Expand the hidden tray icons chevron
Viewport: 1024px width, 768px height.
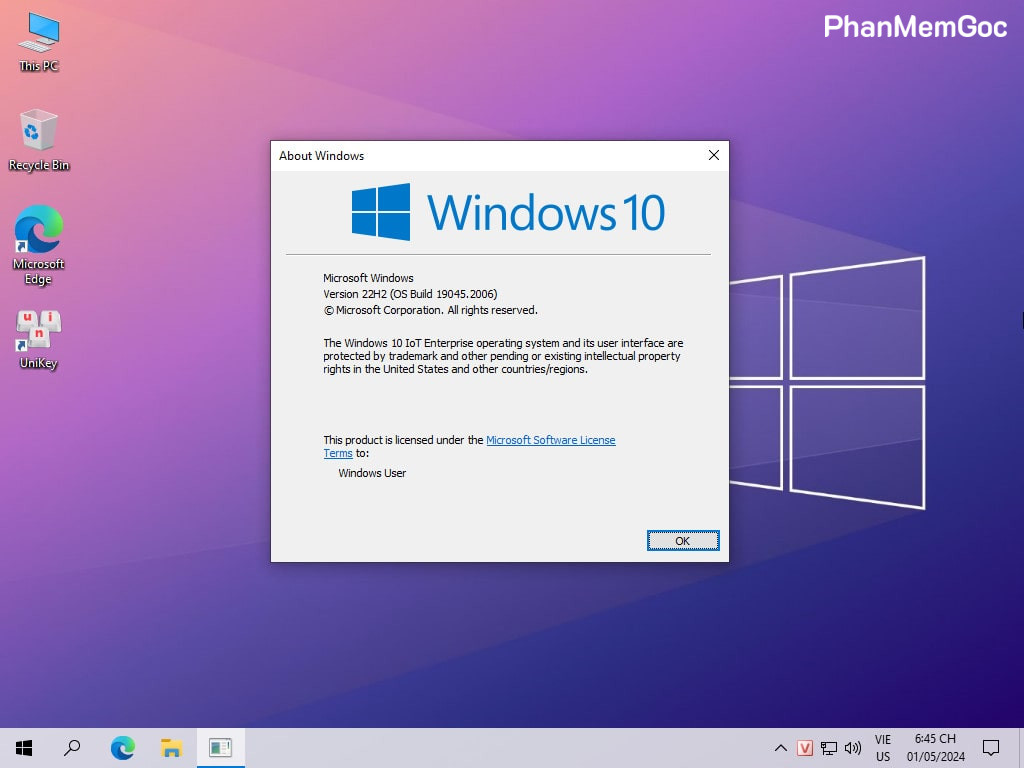point(781,748)
